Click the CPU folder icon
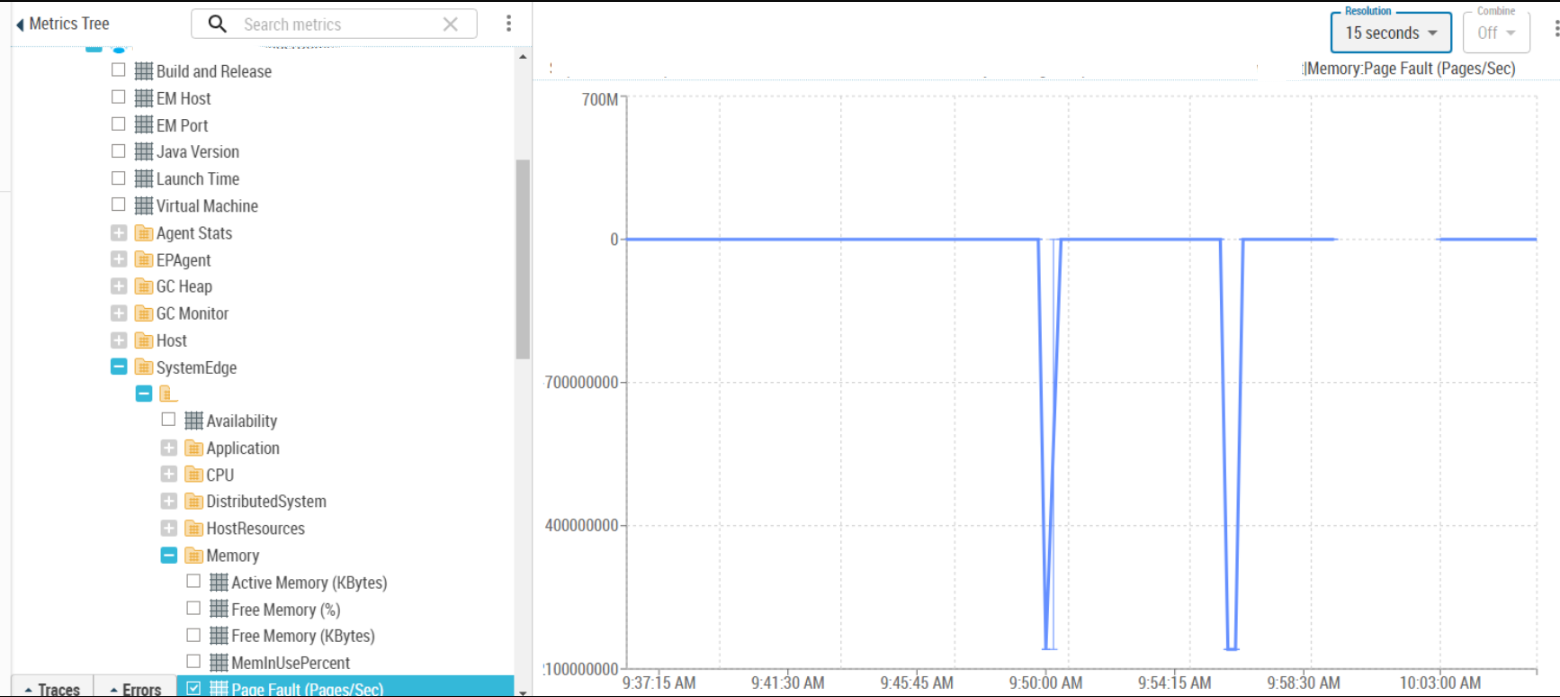The width and height of the screenshot is (1560, 697). pos(193,475)
